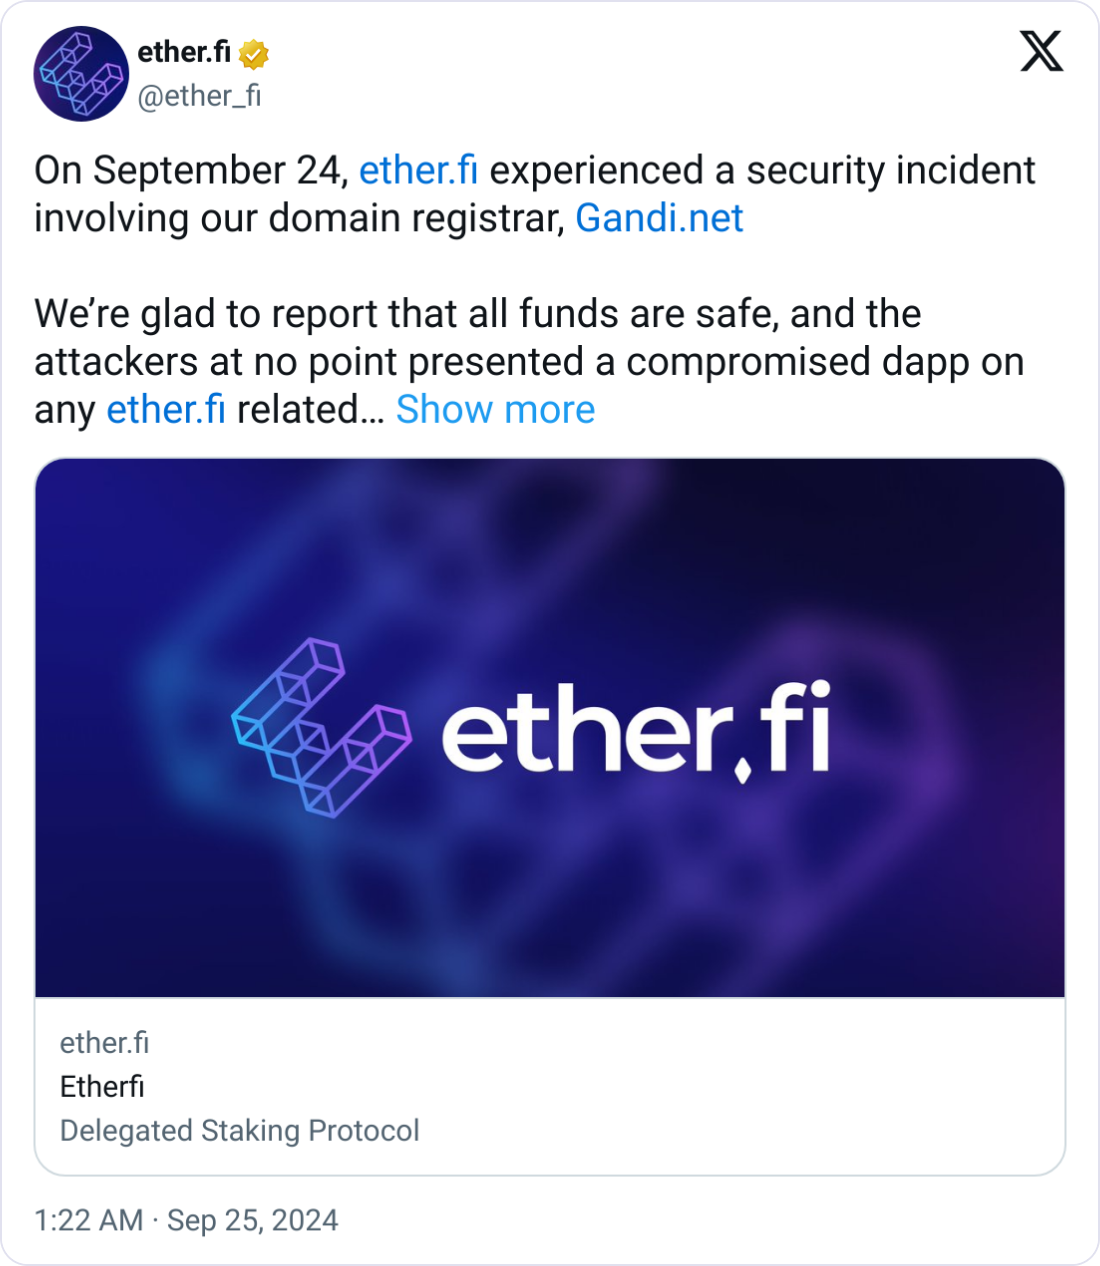Open the @ether_fi handle link

(x=199, y=96)
